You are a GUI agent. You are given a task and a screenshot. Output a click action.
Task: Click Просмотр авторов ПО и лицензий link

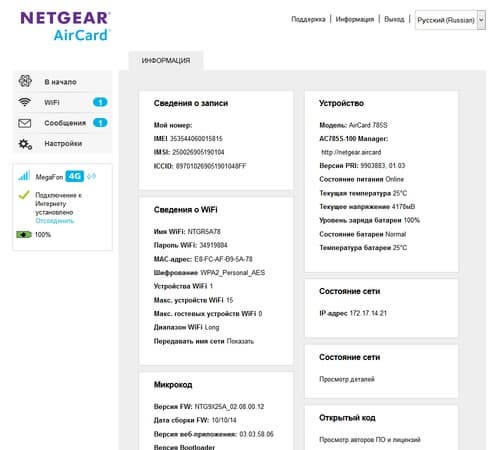(370, 440)
